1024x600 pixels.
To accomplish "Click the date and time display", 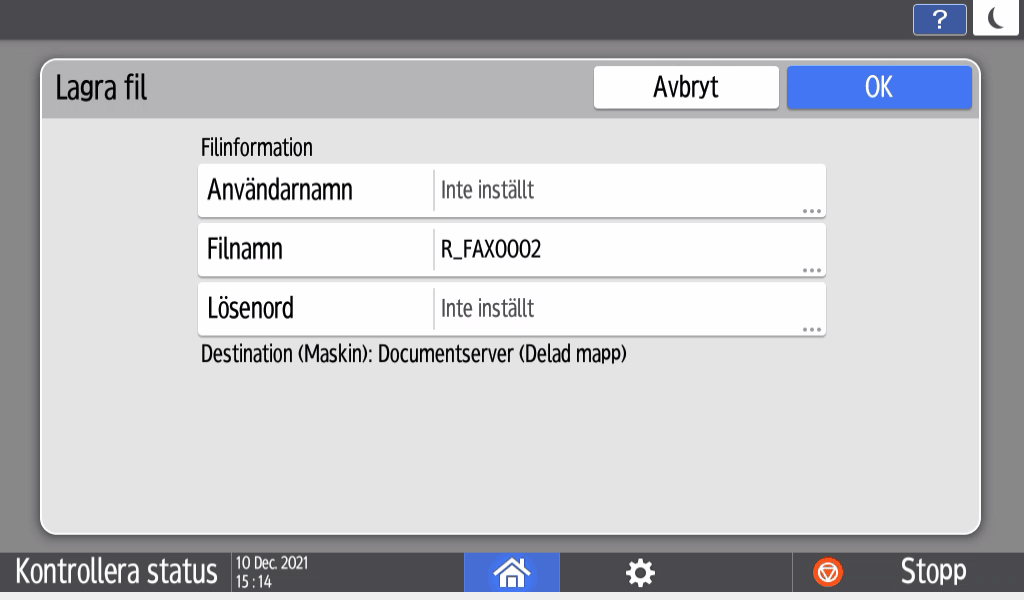I will (x=272, y=572).
